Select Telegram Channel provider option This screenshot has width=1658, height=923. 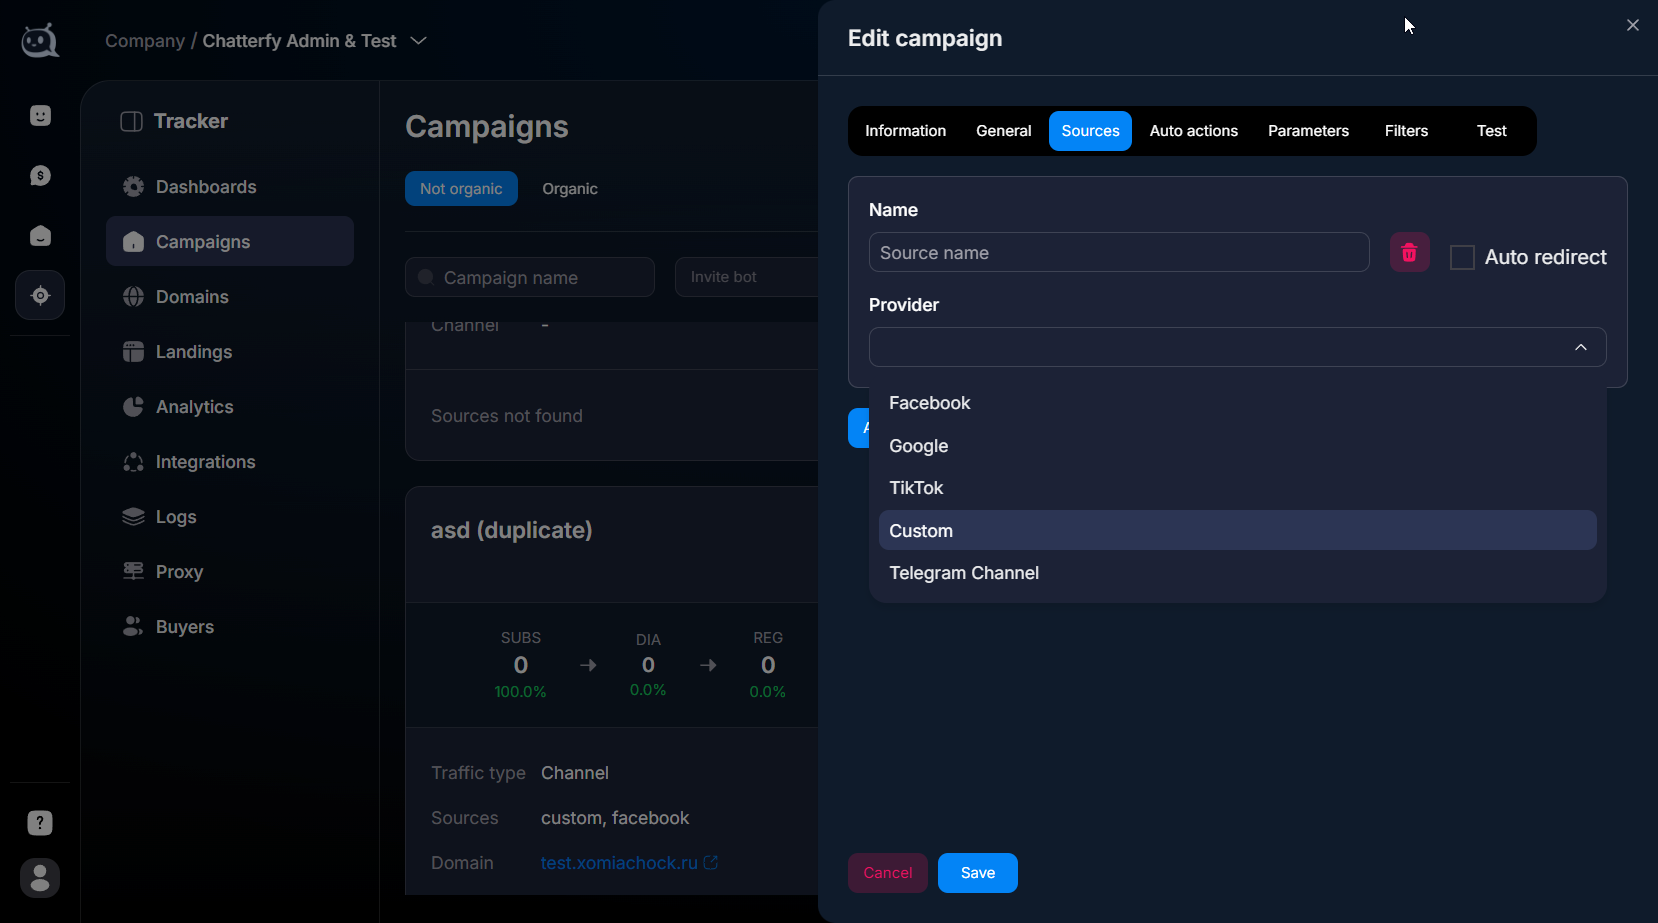tap(1237, 573)
